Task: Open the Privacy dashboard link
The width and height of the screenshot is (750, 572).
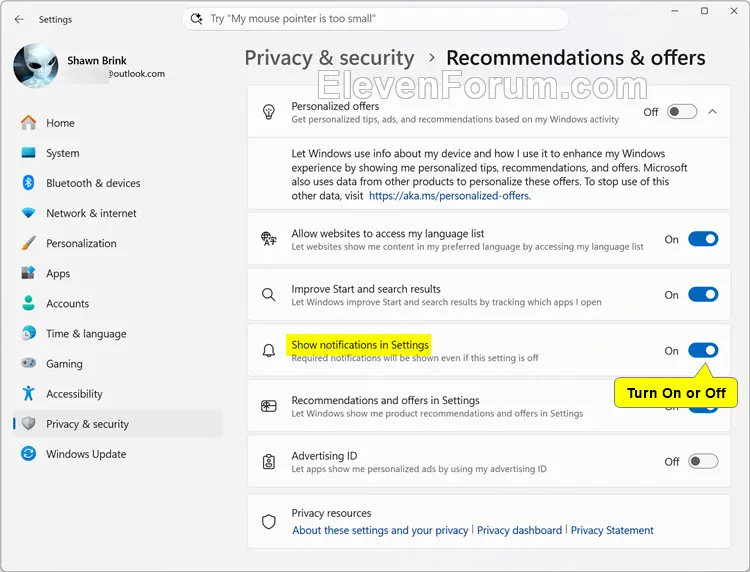Action: coord(519,530)
